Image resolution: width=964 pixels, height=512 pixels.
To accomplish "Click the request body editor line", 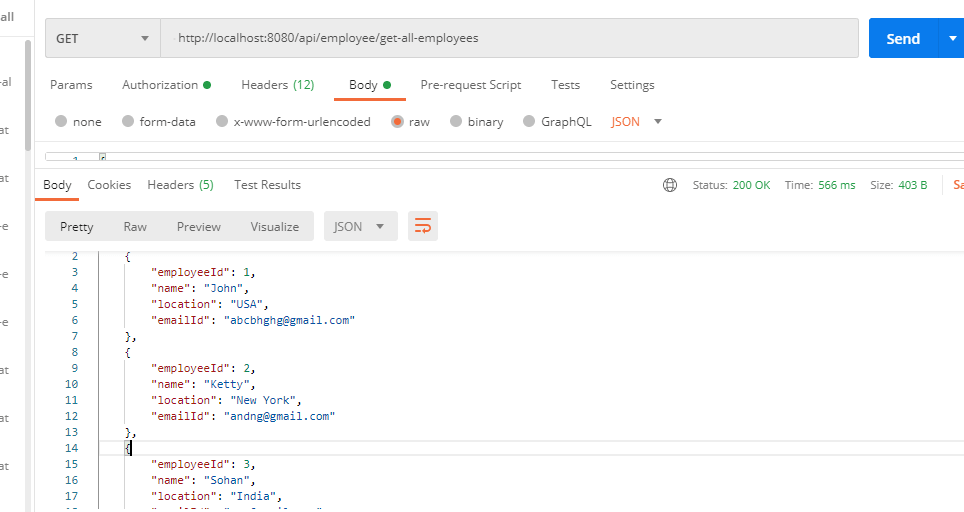I will (504, 157).
